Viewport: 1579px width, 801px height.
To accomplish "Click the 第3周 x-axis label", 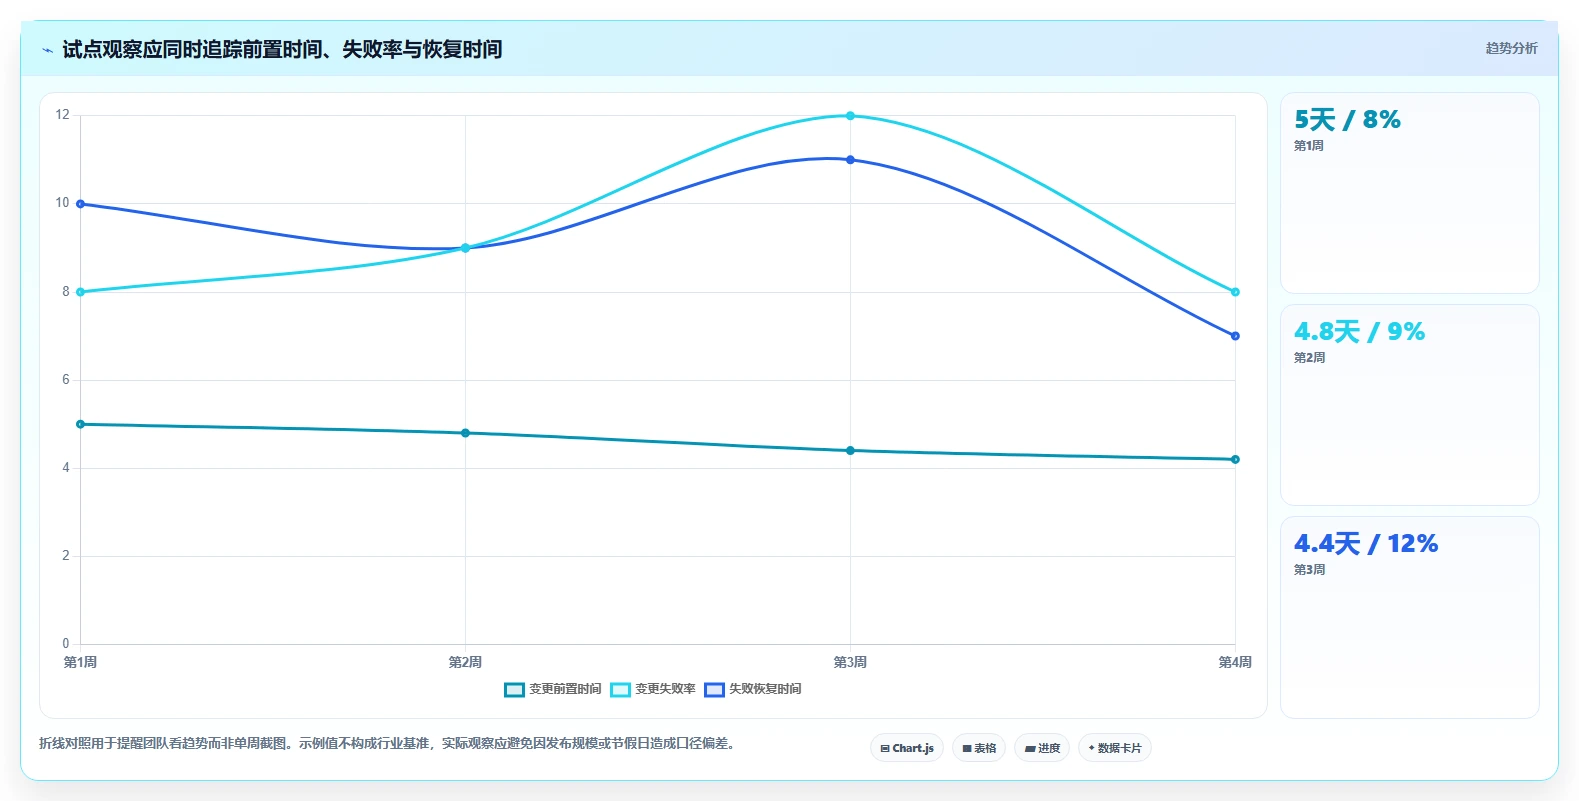I will [x=850, y=662].
